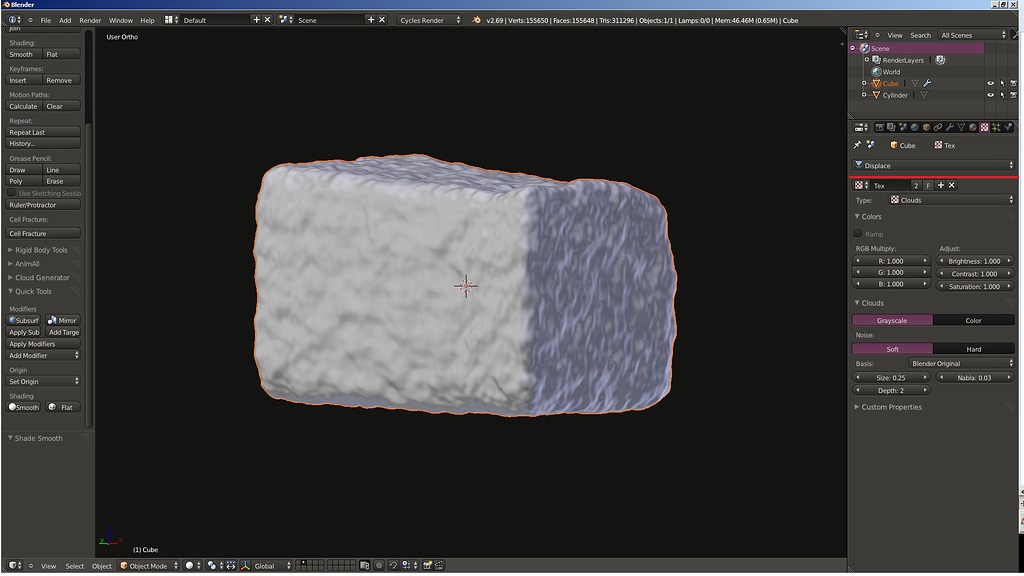Open the texture Type Clouds dropdown
Image resolution: width=1024 pixels, height=576 pixels.
pos(952,200)
